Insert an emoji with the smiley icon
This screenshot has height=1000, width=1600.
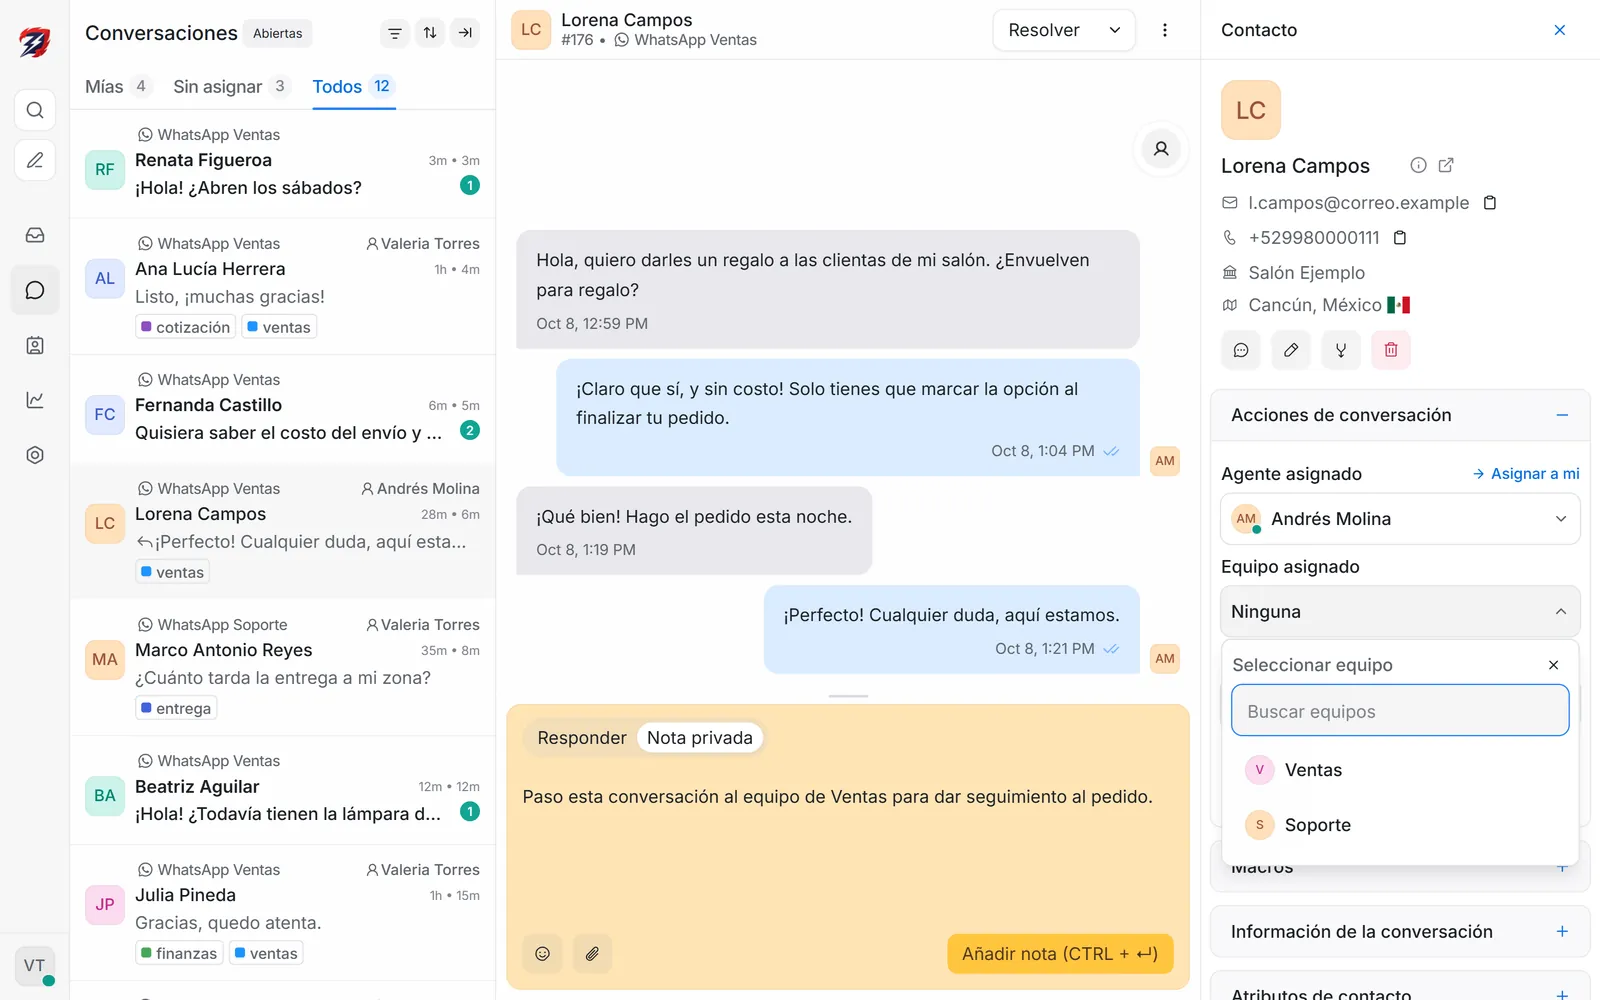click(542, 954)
